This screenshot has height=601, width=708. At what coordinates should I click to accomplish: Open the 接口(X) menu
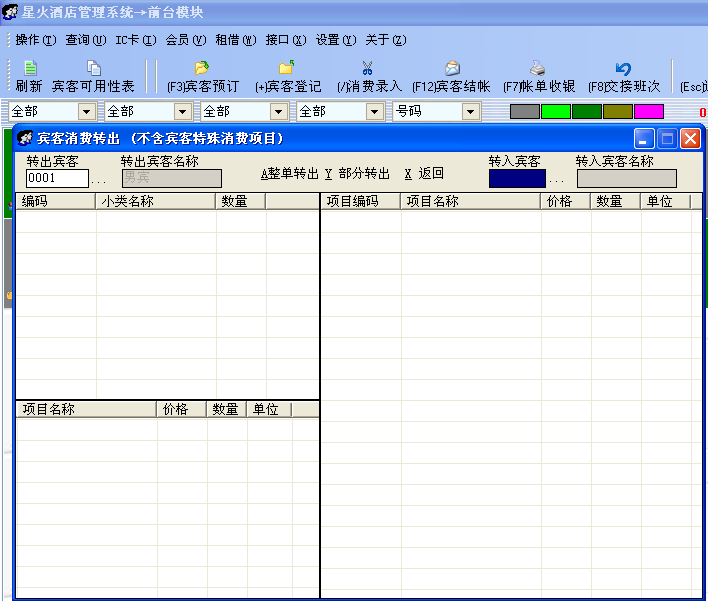click(x=286, y=40)
